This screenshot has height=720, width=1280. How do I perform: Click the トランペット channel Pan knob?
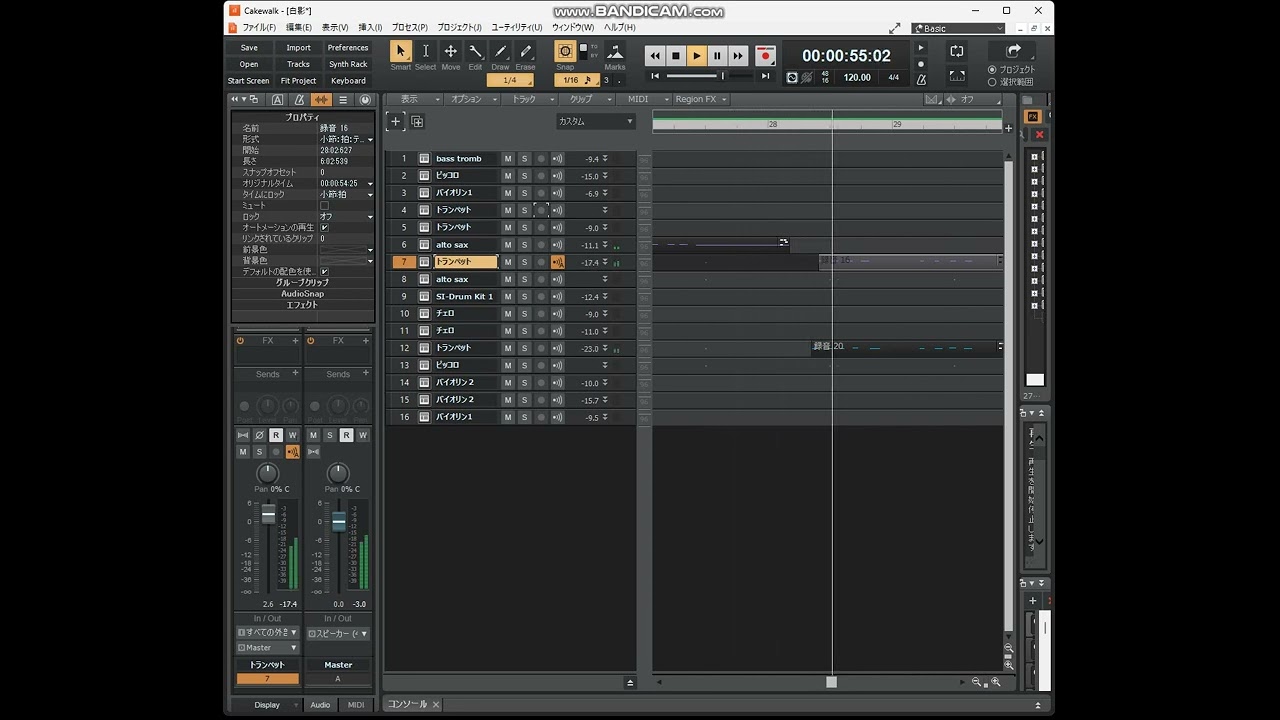268,472
